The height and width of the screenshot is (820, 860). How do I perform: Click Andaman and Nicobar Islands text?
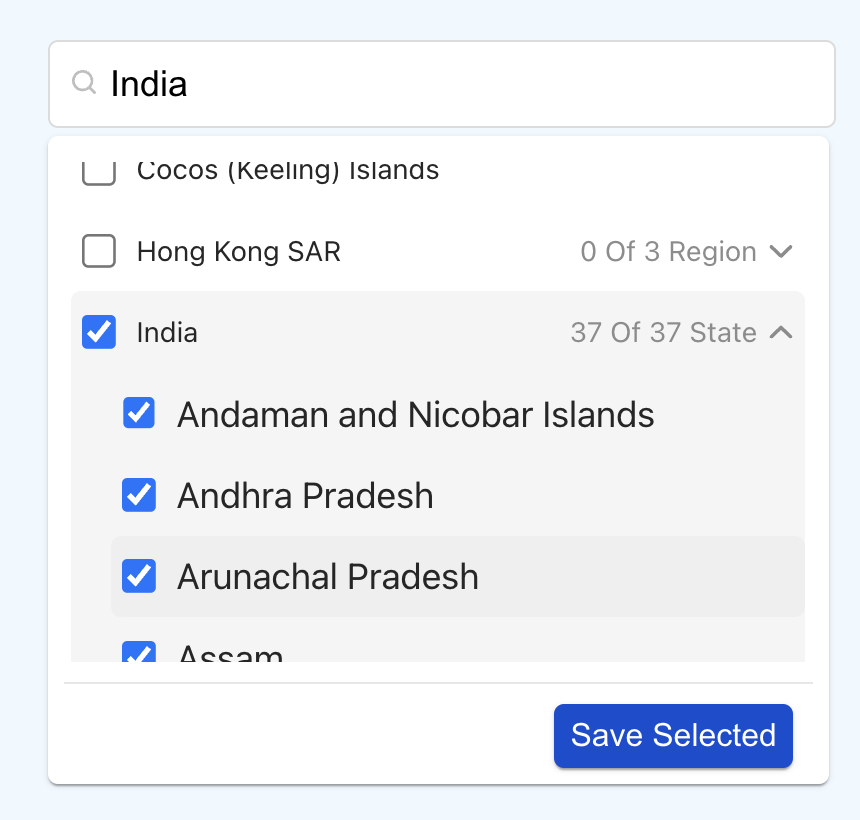[x=416, y=414]
